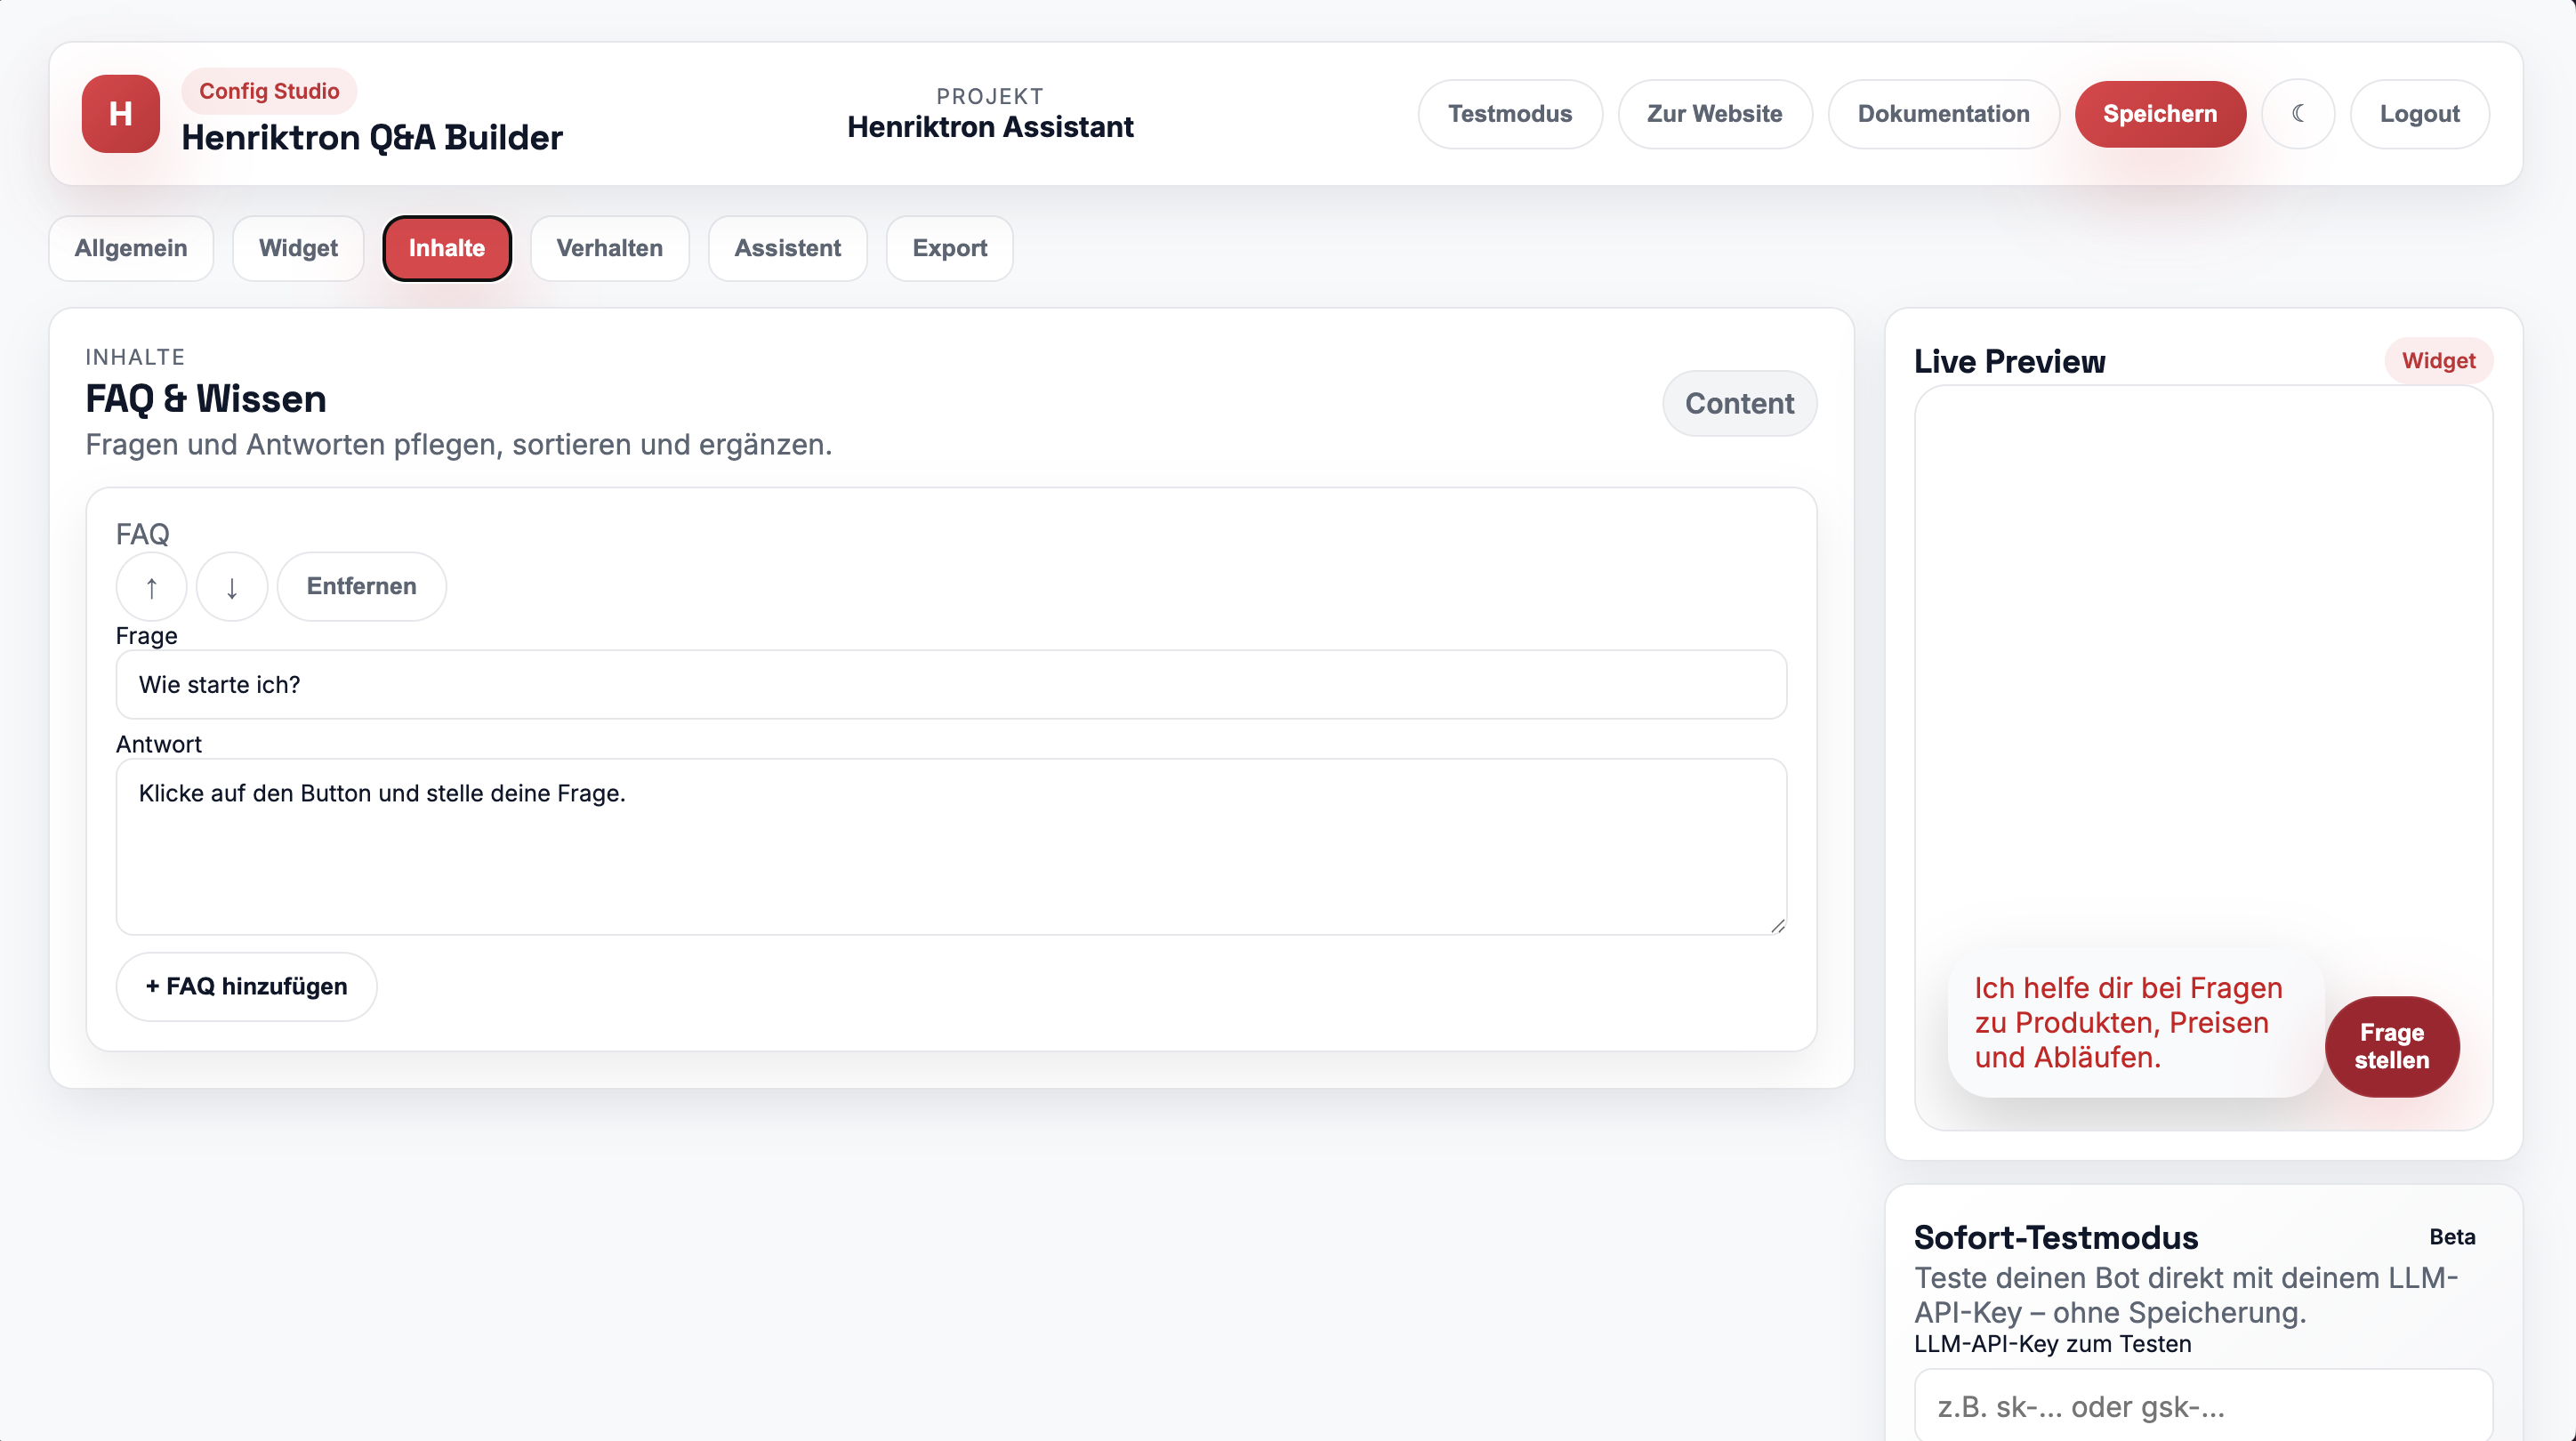Viewport: 2576px width, 1441px height.
Task: Switch to the Verhalten tab
Action: pyautogui.click(x=609, y=248)
